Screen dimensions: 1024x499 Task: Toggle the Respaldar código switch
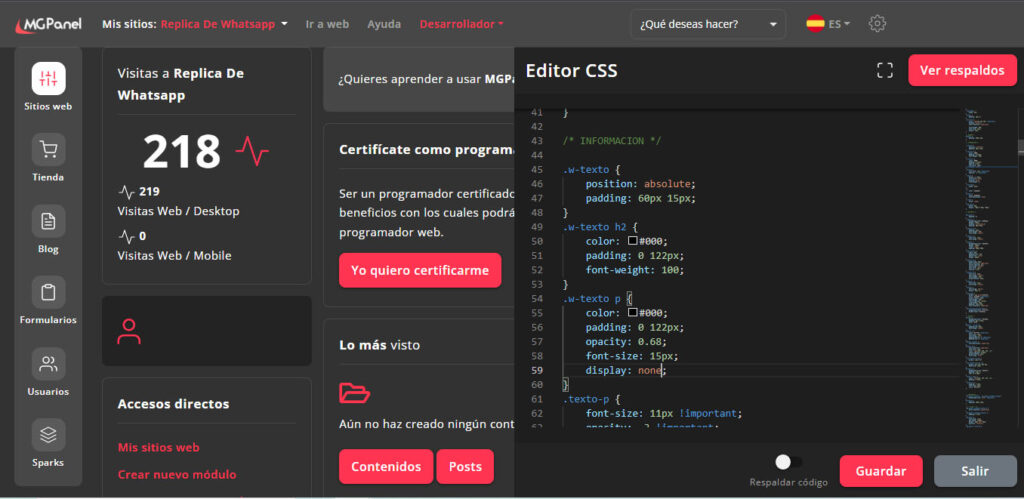pos(788,462)
